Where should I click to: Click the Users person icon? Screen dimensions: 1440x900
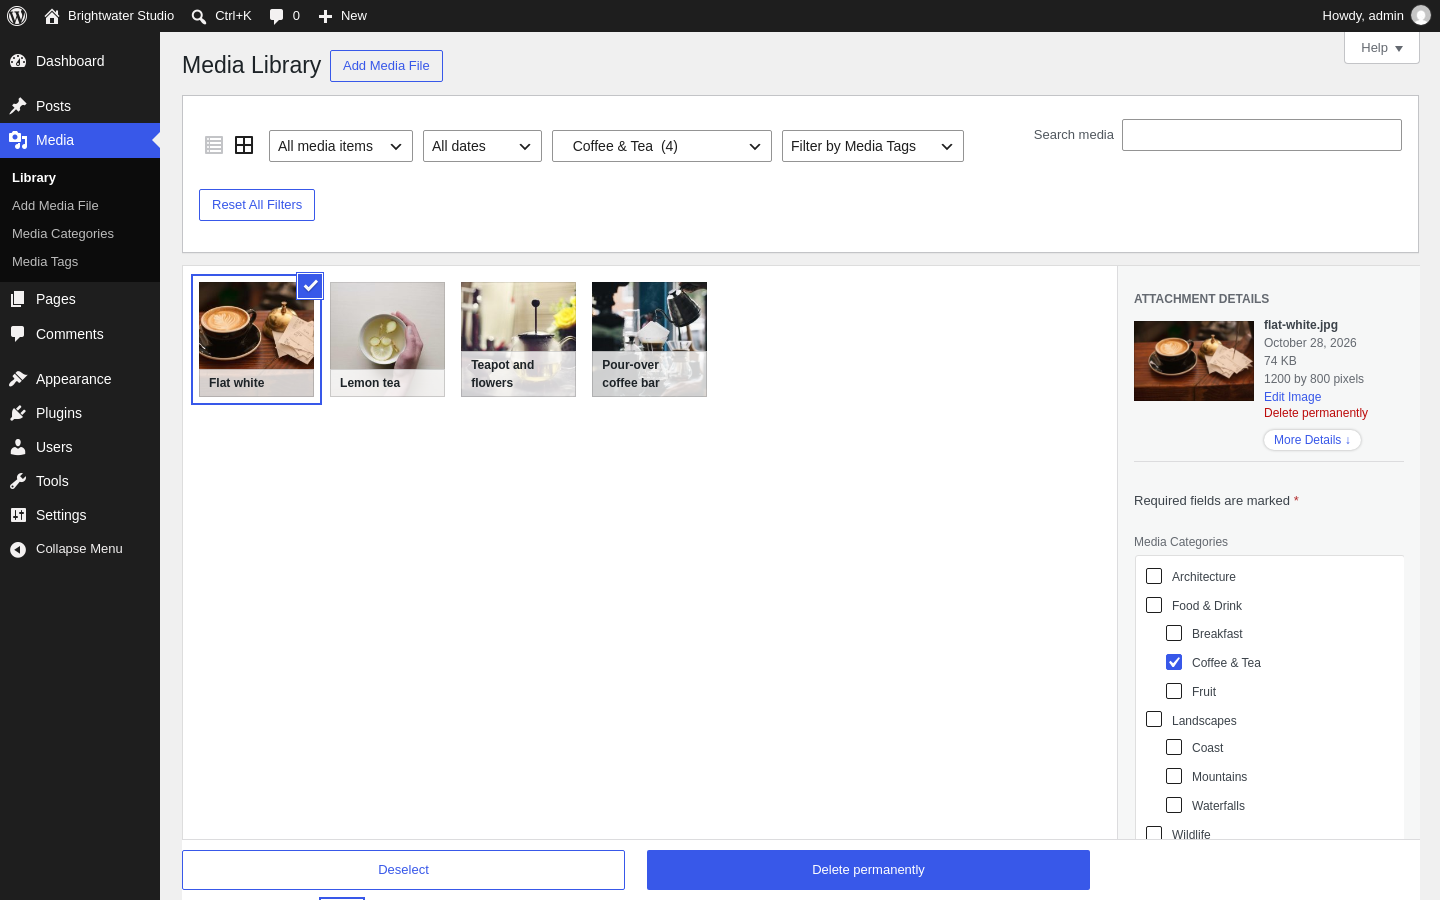pos(18,447)
